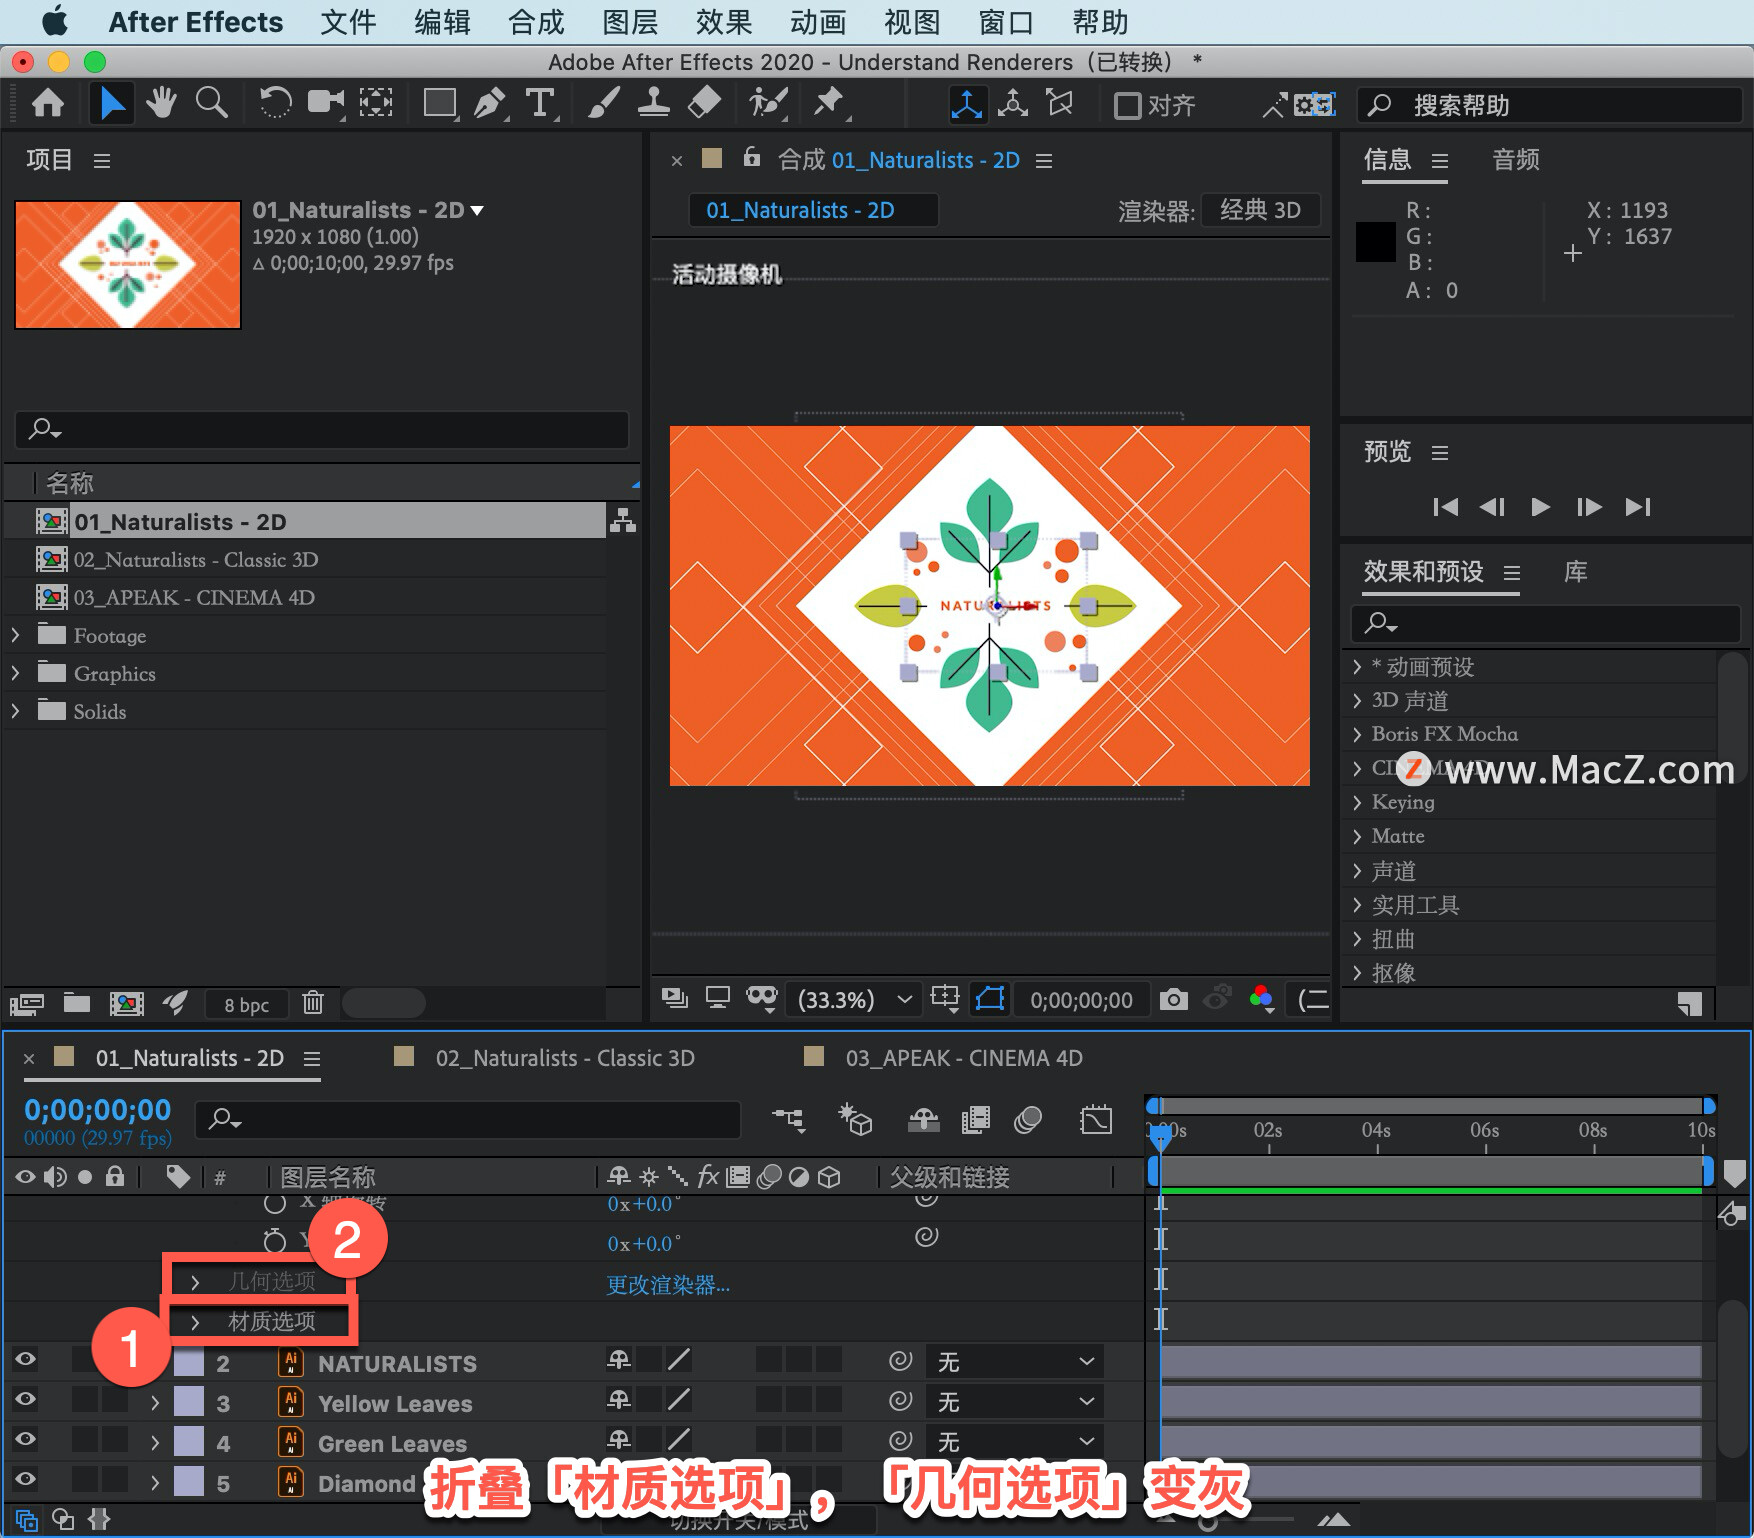This screenshot has width=1754, height=1538.
Task: Select the Pen tool
Action: point(490,103)
